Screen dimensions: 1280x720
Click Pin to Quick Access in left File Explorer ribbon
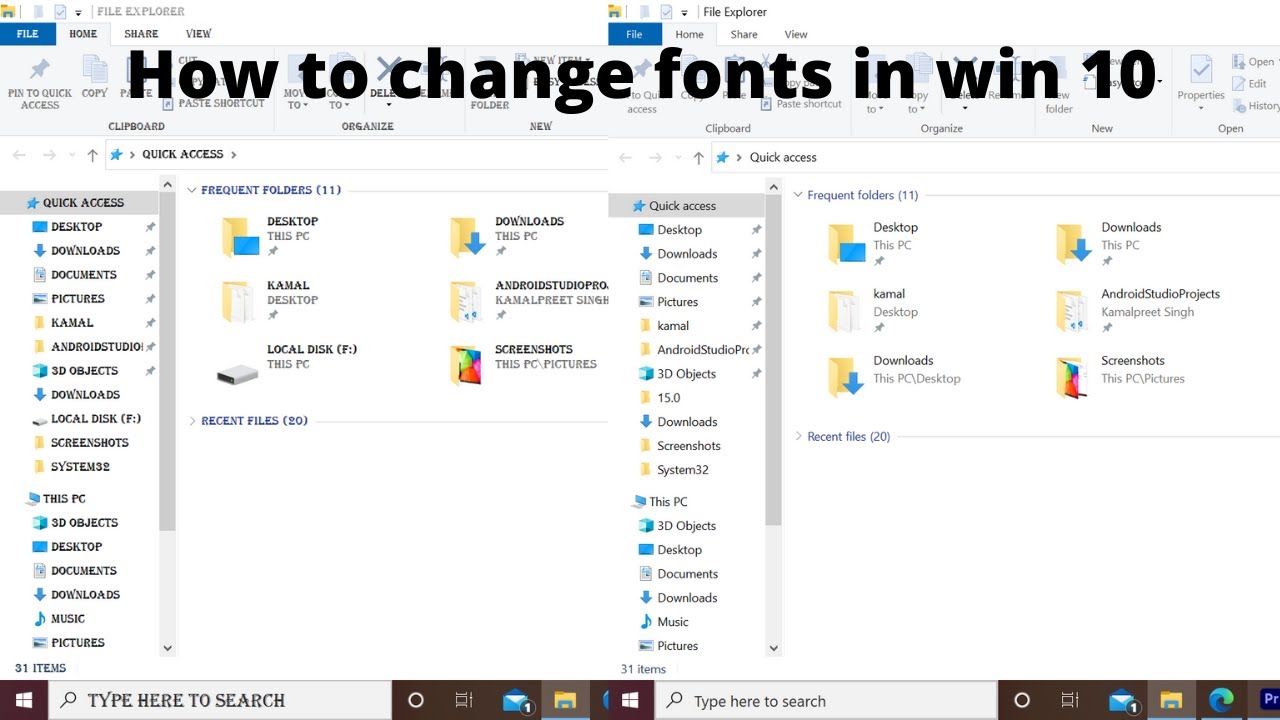click(40, 84)
